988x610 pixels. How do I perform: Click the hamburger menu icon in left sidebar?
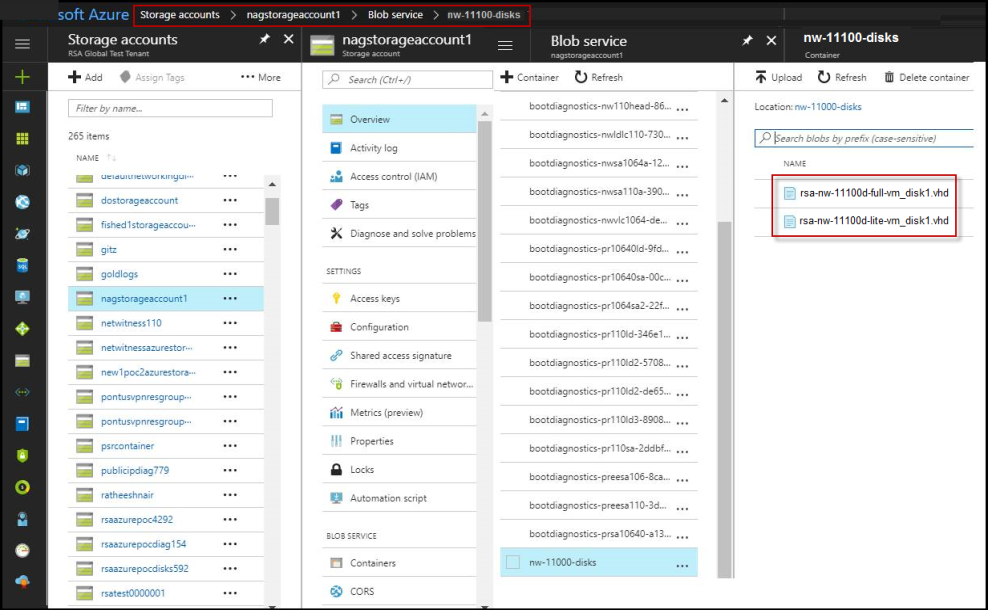click(22, 44)
